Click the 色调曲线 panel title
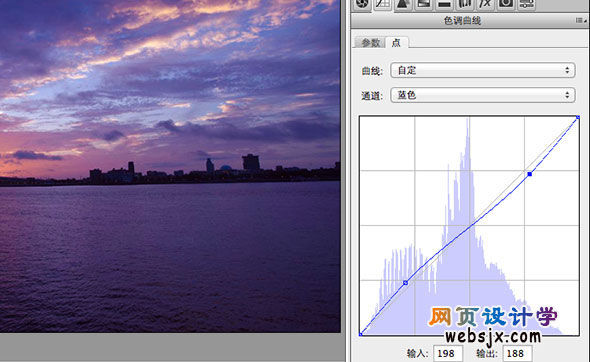 coord(462,21)
